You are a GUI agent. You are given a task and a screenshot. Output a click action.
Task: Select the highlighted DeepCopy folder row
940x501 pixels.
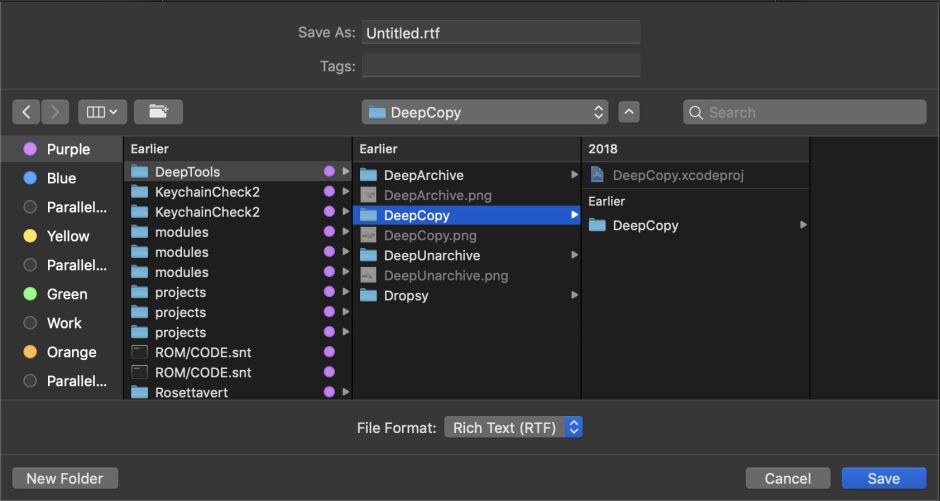467,215
